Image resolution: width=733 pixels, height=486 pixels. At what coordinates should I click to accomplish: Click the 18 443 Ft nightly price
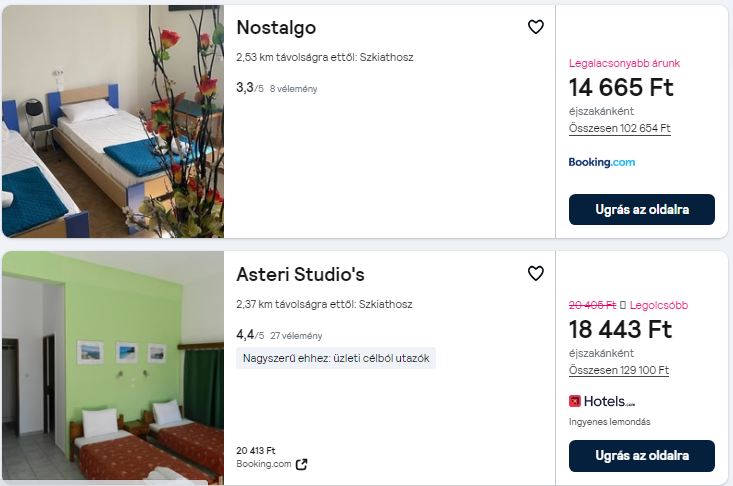[x=620, y=329]
